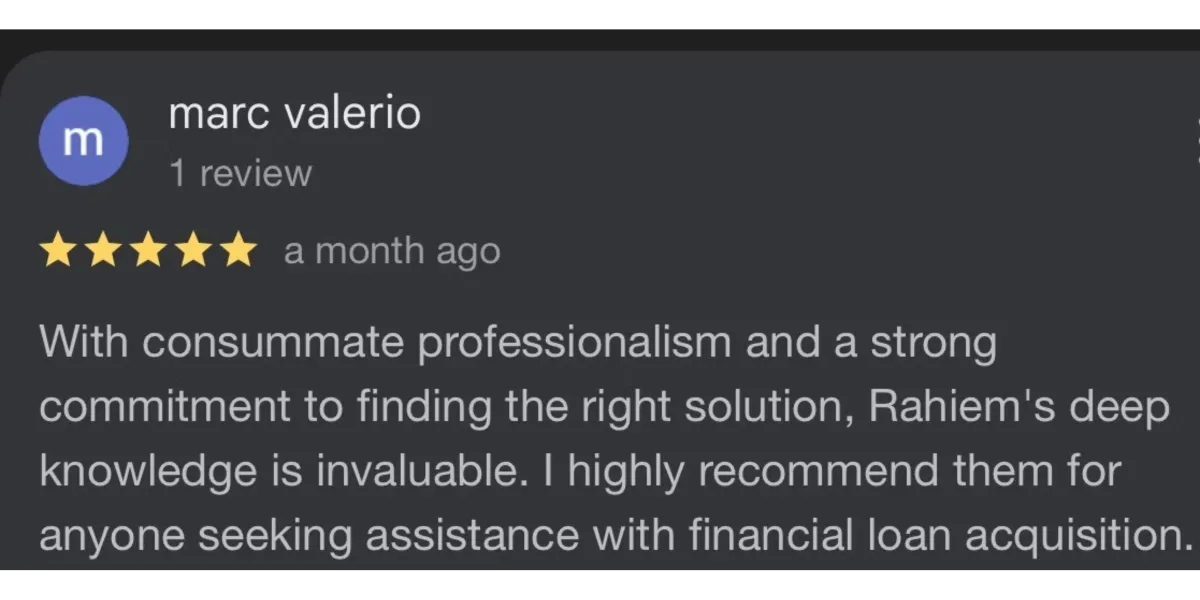
Task: Click the first yellow rating star
Action: [58, 251]
